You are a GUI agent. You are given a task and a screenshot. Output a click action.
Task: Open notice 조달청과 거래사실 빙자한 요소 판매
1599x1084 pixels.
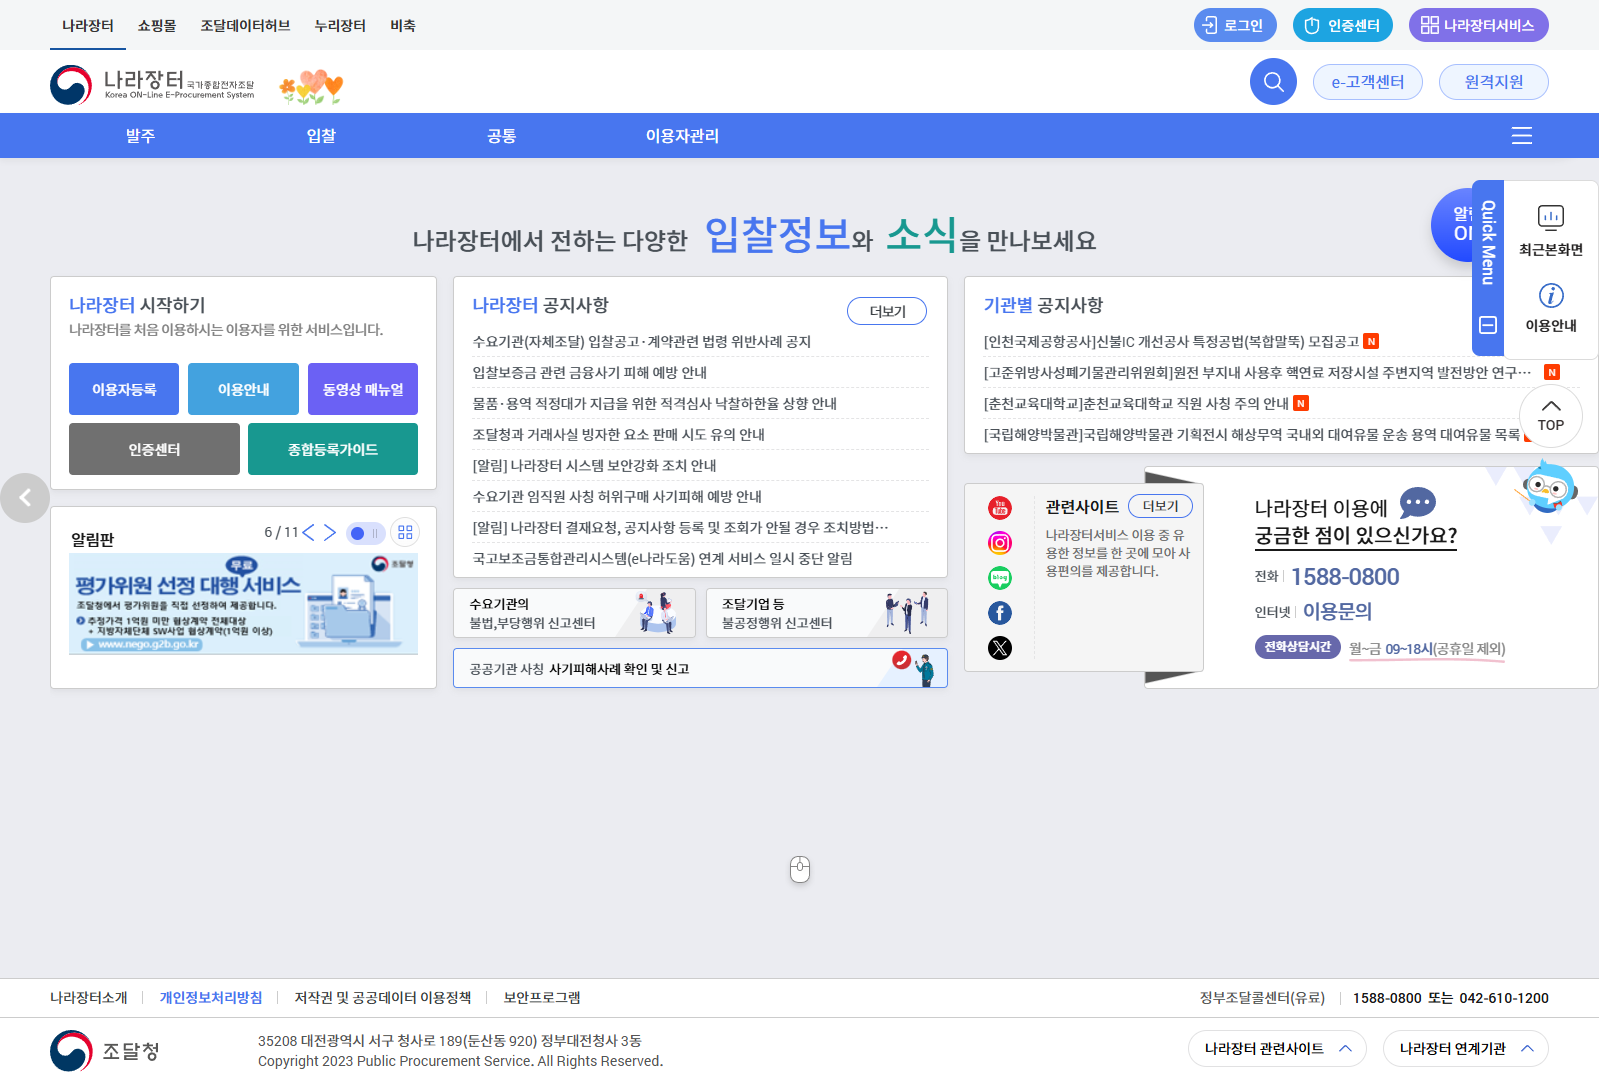tap(619, 434)
